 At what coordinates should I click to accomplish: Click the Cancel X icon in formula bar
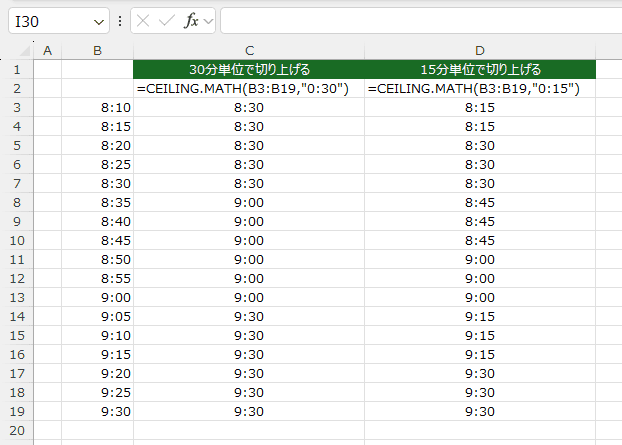click(145, 21)
